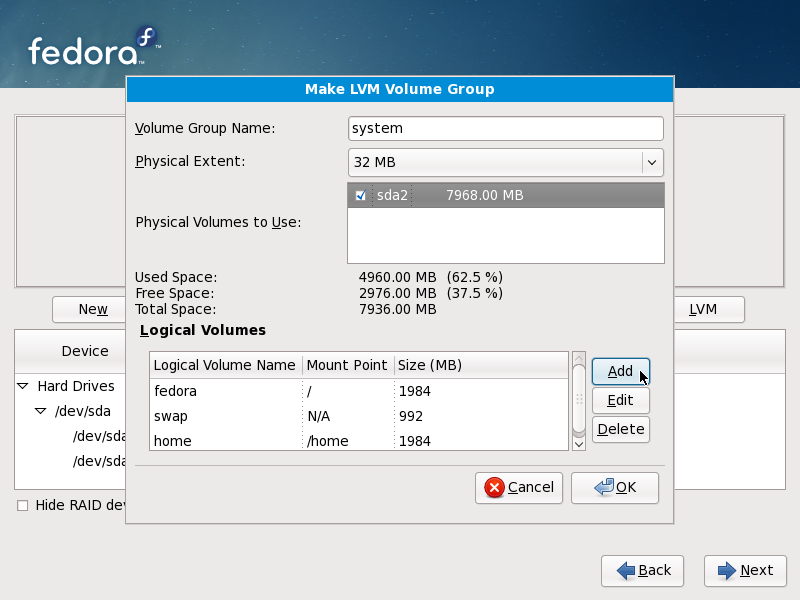The image size is (800, 600).
Task: Select the /dev/sda tree item
Action: [x=83, y=411]
